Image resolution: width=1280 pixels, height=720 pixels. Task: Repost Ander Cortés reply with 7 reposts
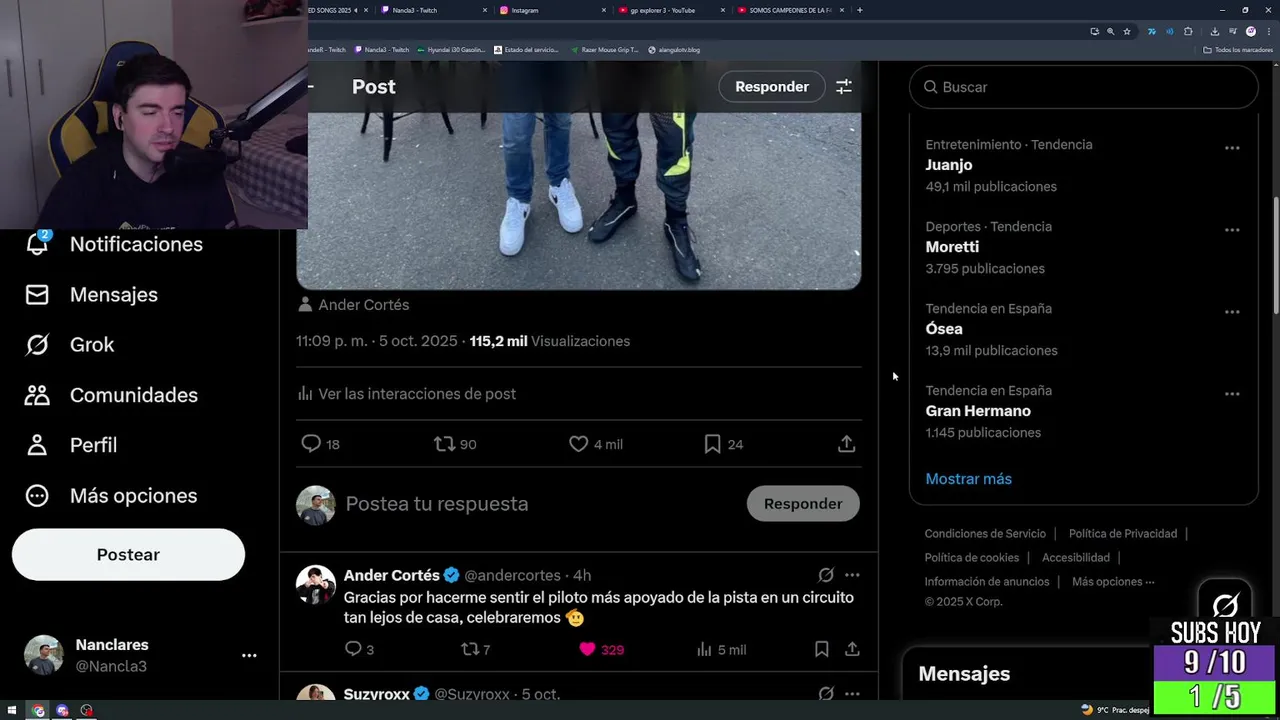[475, 649]
